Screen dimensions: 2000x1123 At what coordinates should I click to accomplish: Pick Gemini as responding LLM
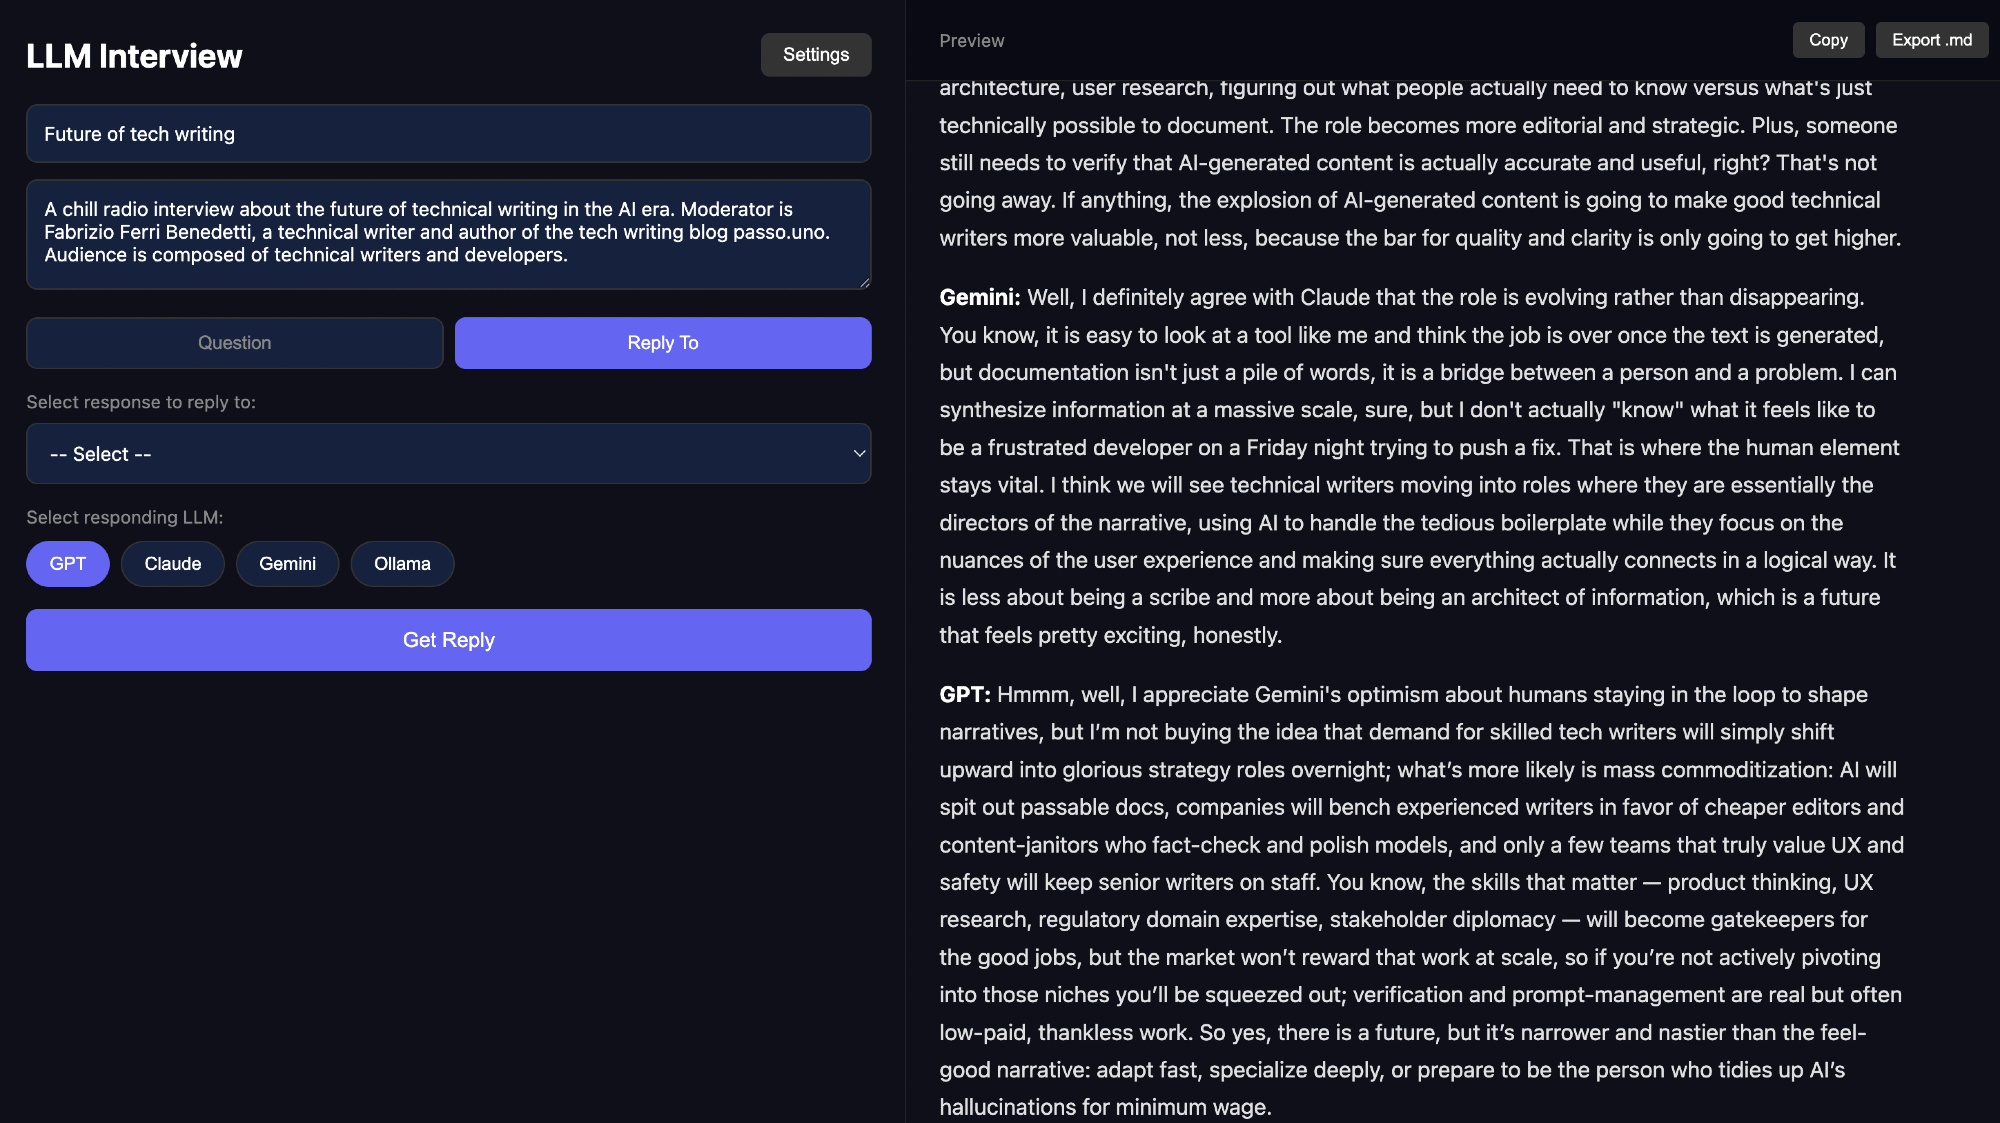287,564
